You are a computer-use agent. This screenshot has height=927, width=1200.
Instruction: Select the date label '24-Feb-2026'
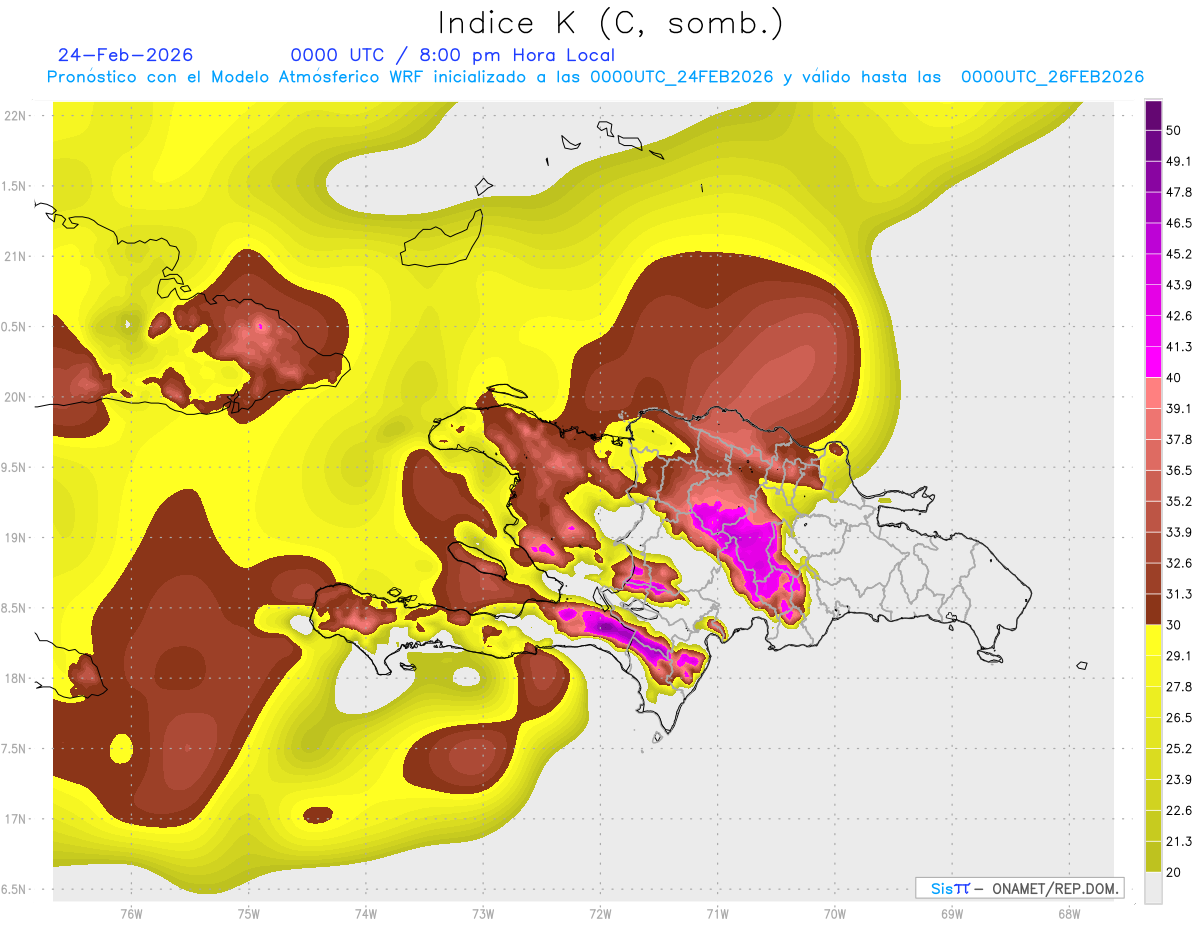(126, 55)
